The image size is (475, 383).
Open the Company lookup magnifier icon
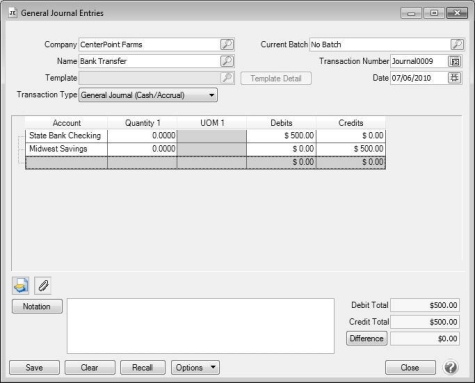point(227,44)
